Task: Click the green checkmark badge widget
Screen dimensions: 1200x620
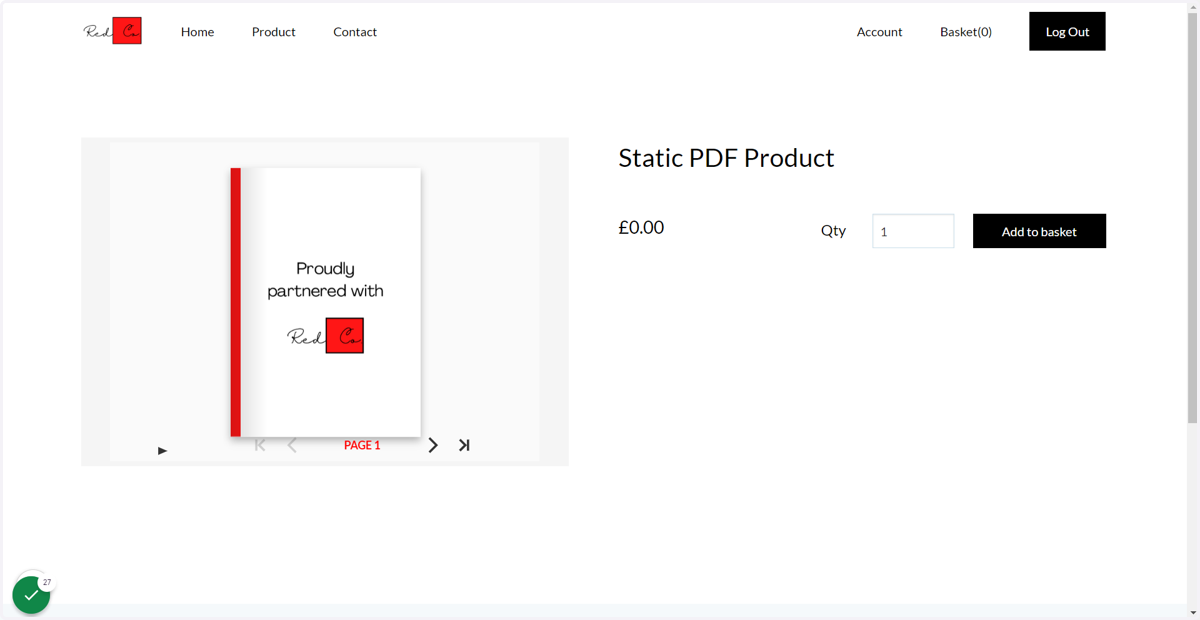Action: tap(31, 595)
